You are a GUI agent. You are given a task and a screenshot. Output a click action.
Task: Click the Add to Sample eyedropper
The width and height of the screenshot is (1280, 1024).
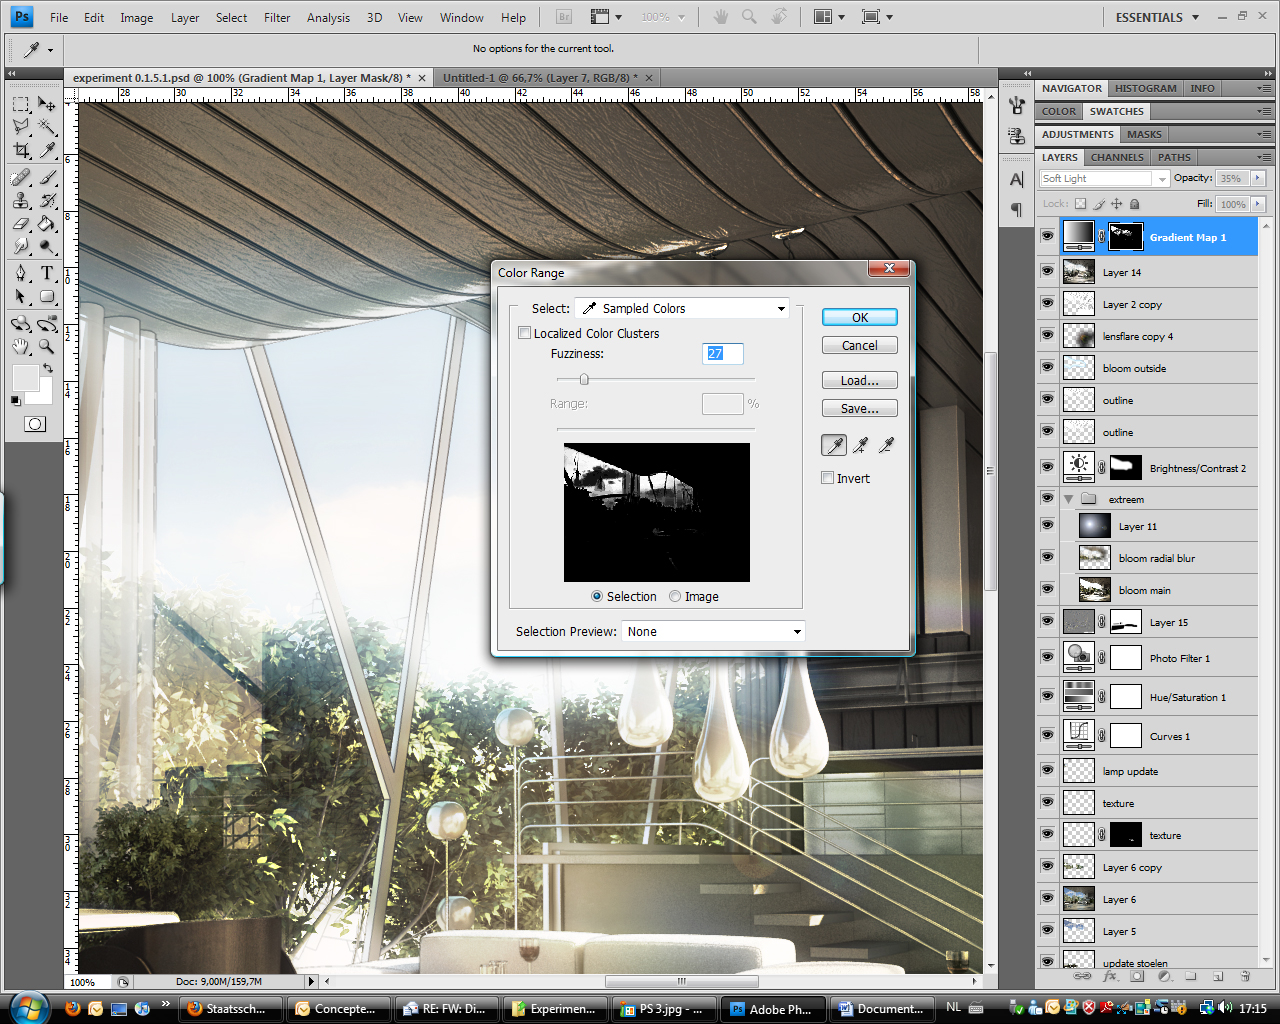[x=860, y=445]
